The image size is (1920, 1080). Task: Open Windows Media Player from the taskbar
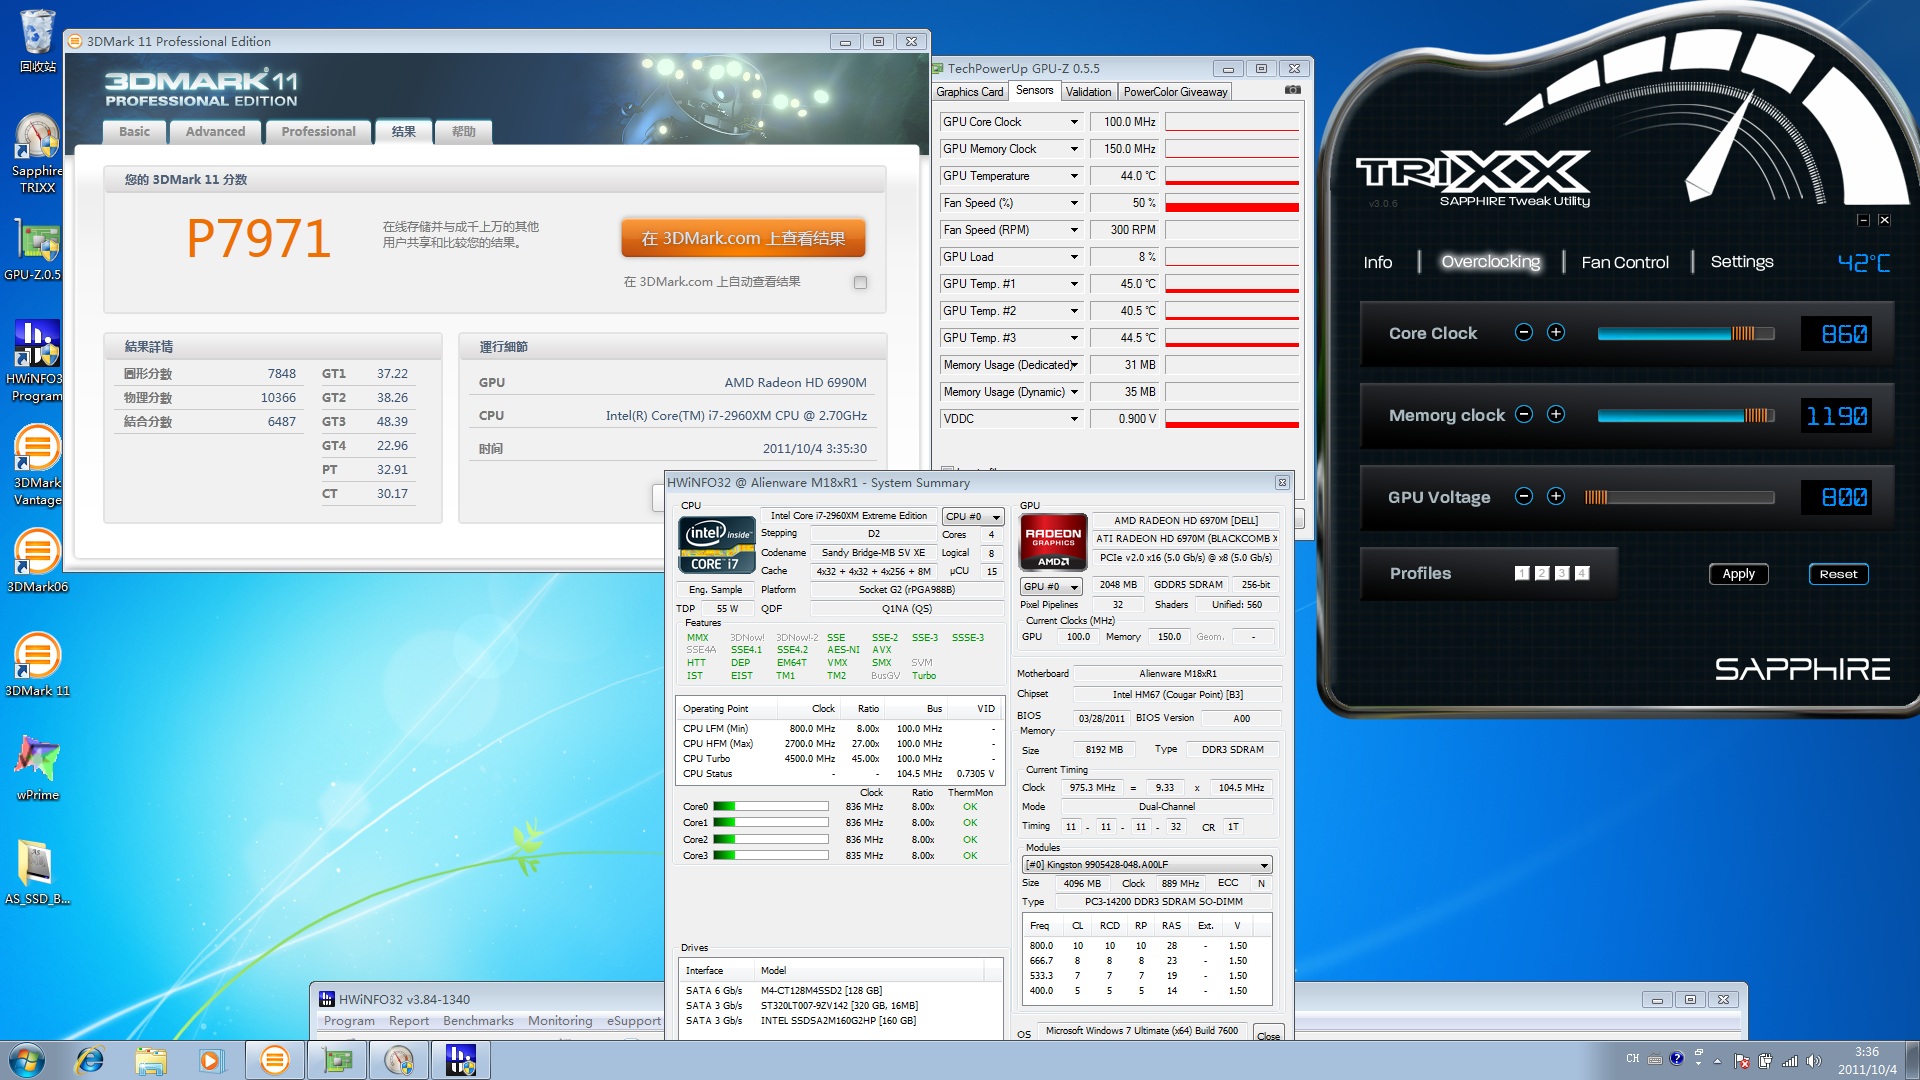click(211, 1060)
